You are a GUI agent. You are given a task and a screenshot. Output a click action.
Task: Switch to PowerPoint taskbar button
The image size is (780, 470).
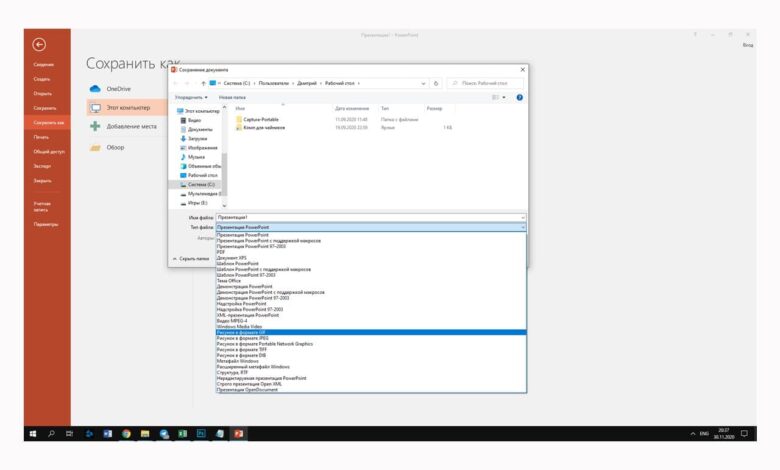coord(238,434)
